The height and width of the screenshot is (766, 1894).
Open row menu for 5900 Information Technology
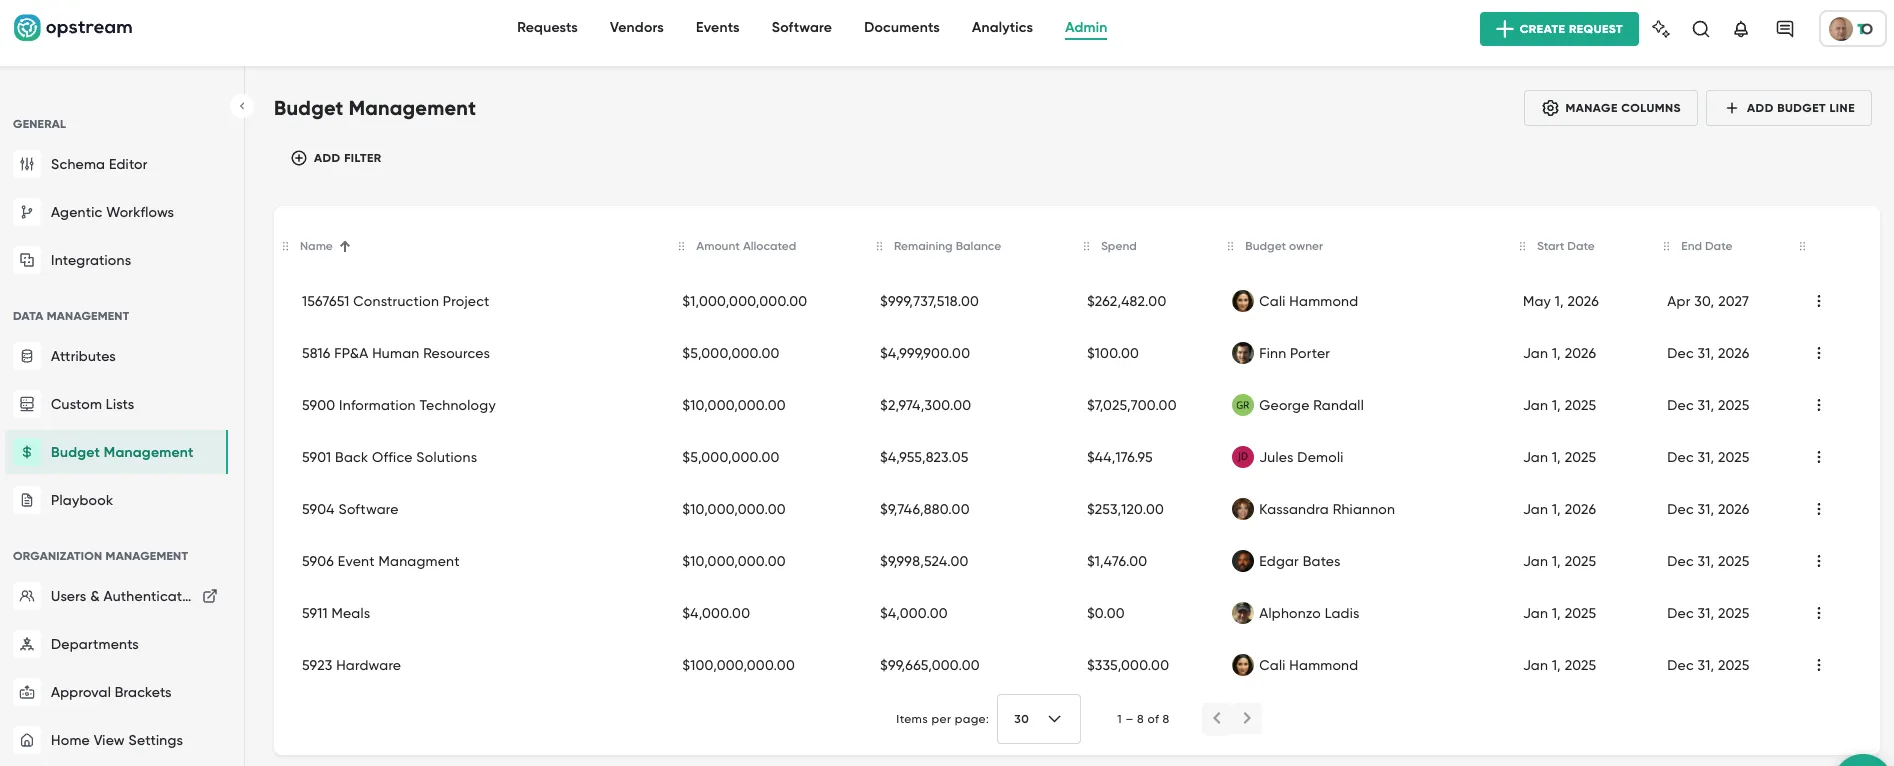(1819, 405)
